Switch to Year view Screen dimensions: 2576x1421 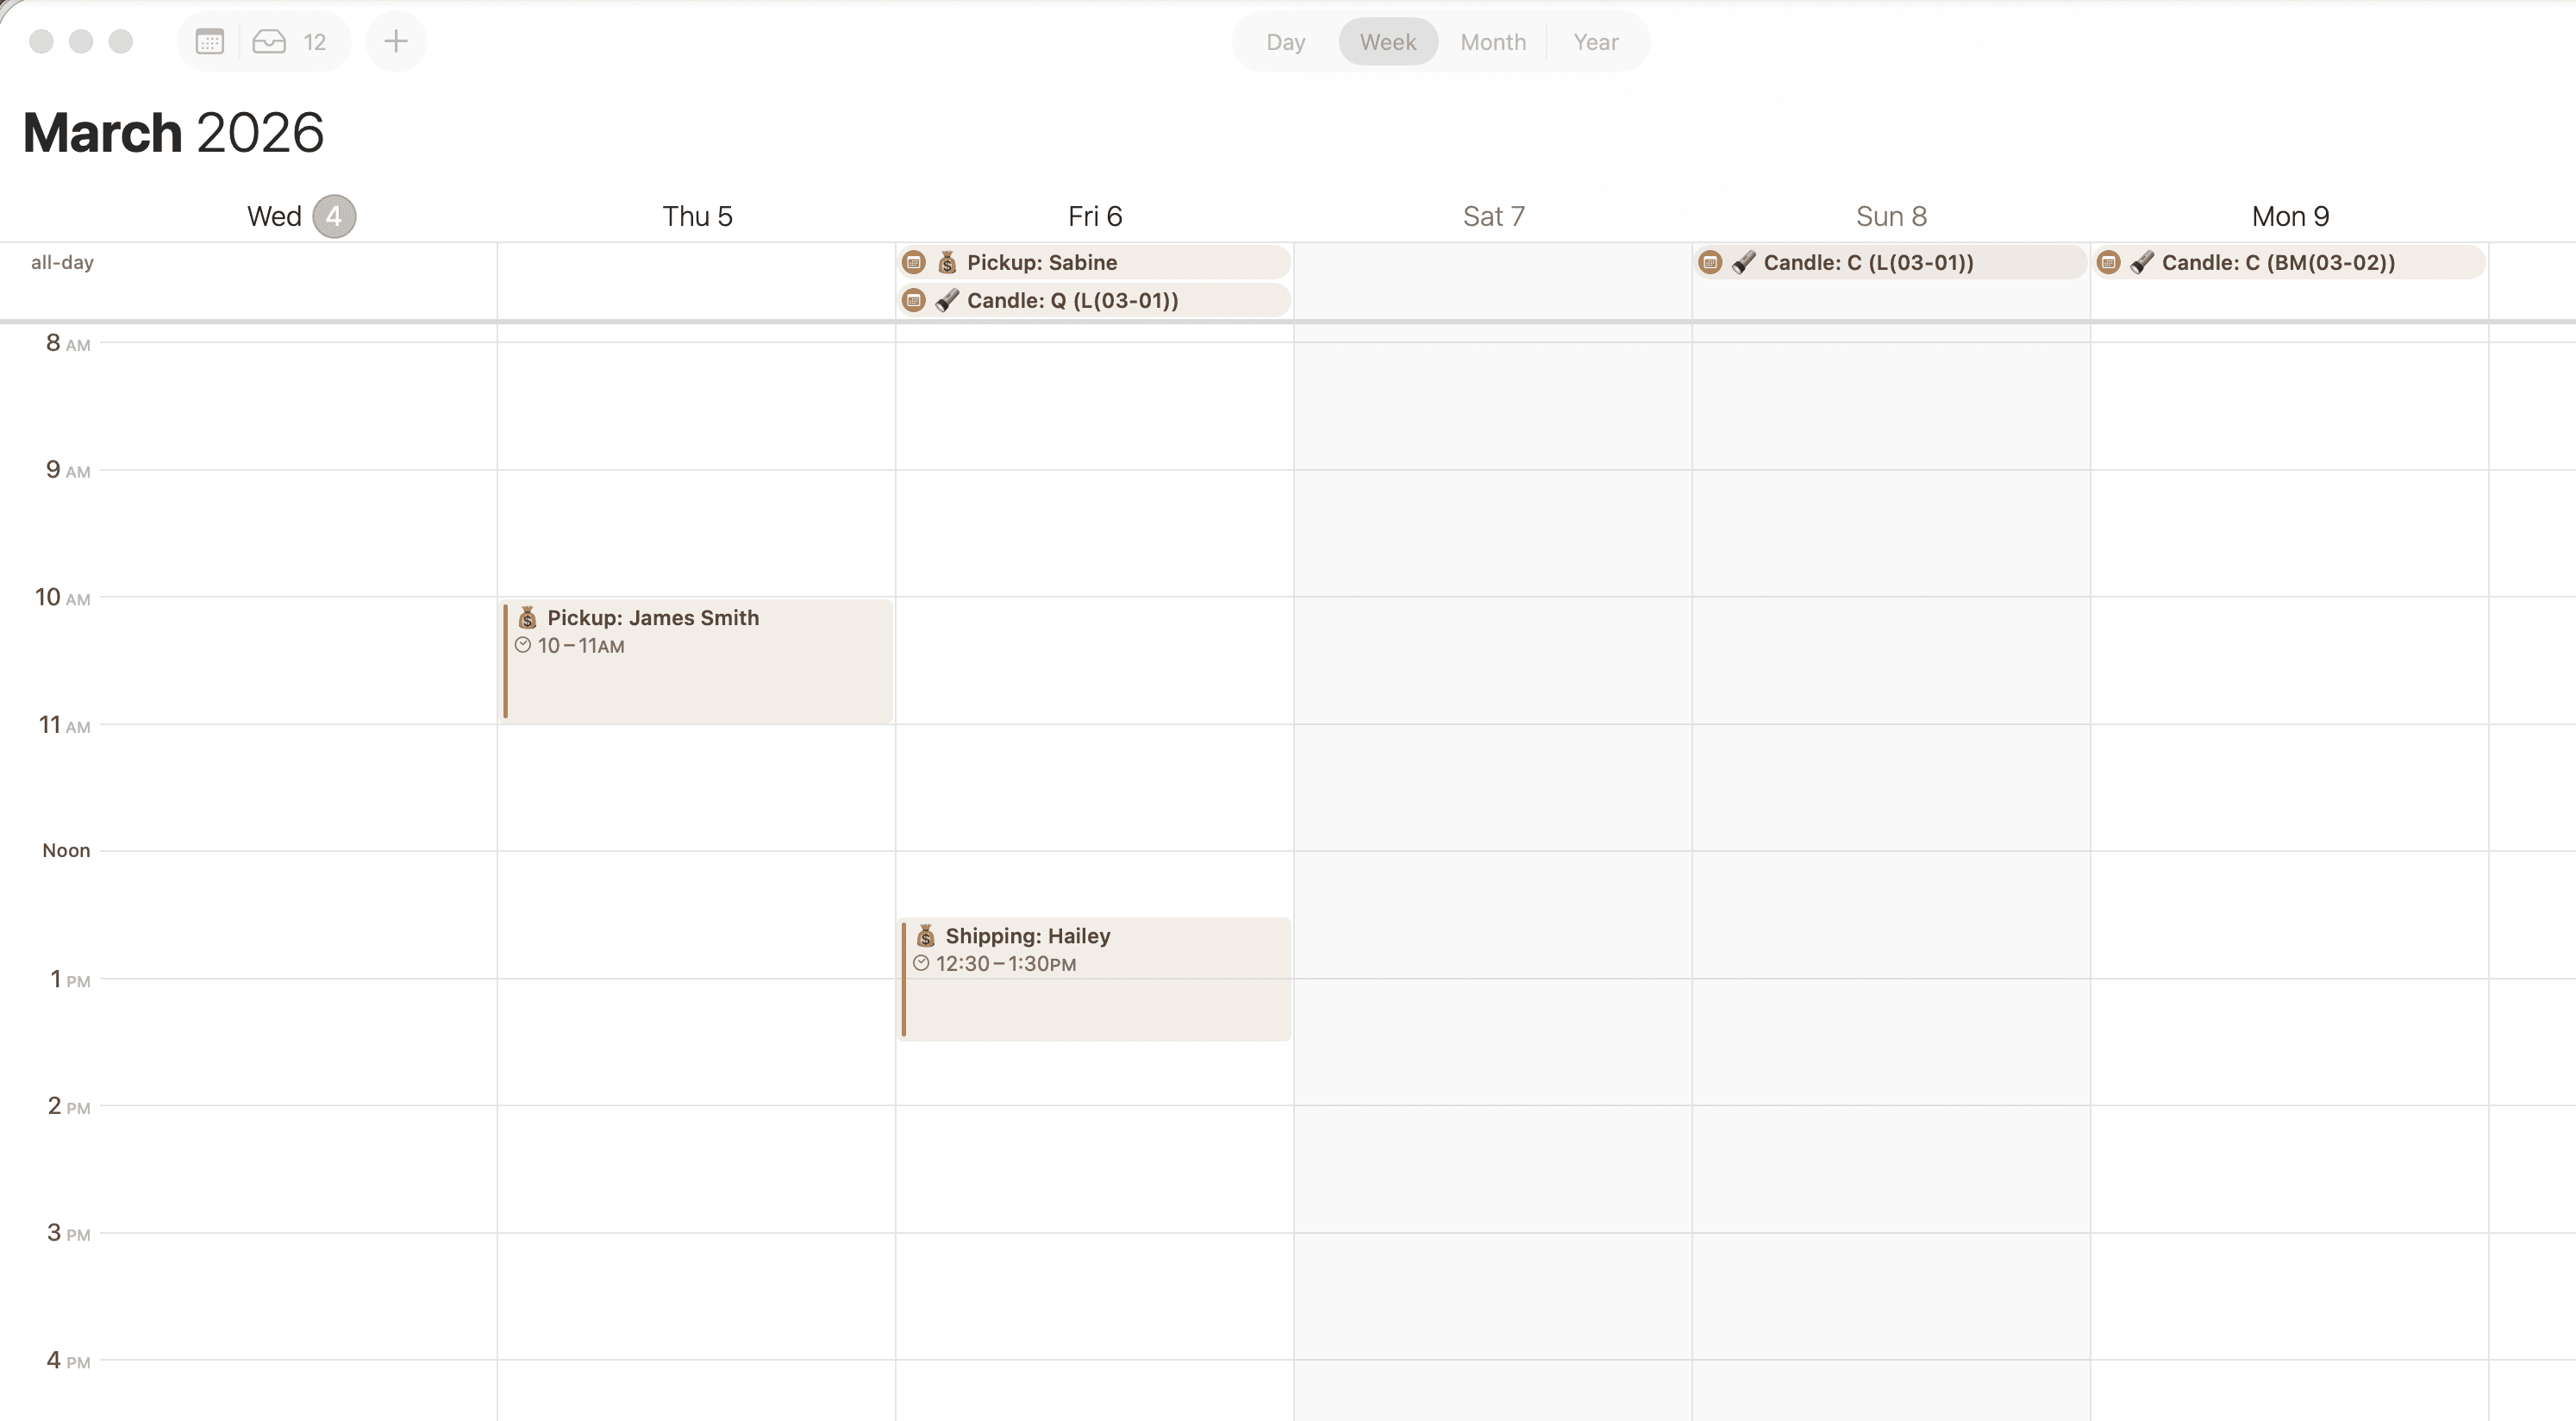(x=1595, y=42)
